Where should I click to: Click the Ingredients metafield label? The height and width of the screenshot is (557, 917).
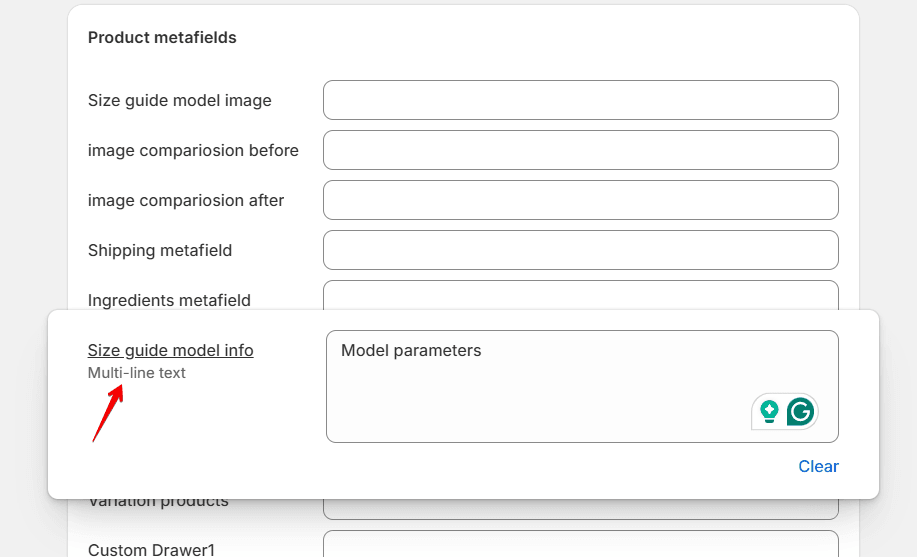(169, 300)
